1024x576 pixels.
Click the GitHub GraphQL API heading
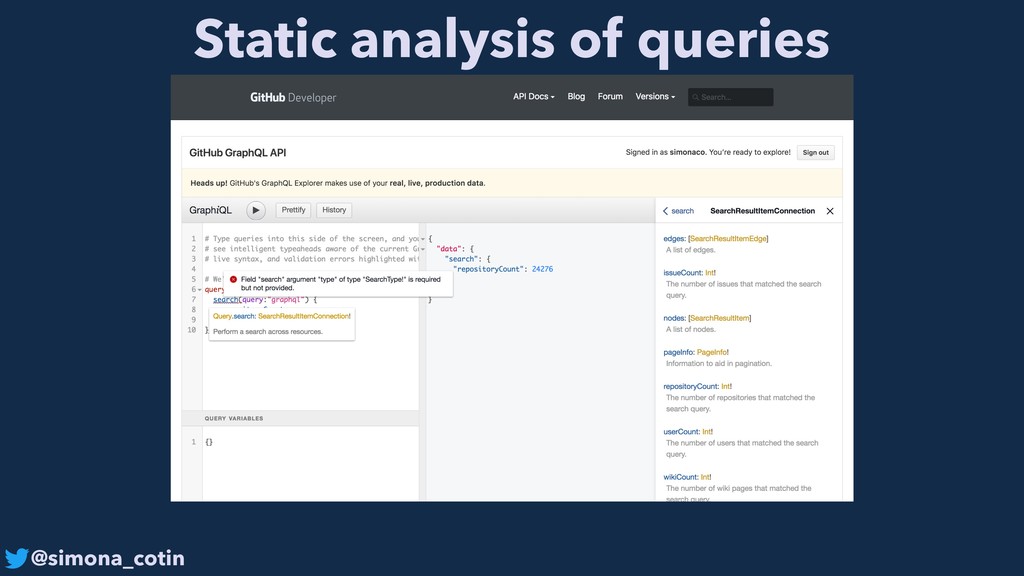pos(238,153)
